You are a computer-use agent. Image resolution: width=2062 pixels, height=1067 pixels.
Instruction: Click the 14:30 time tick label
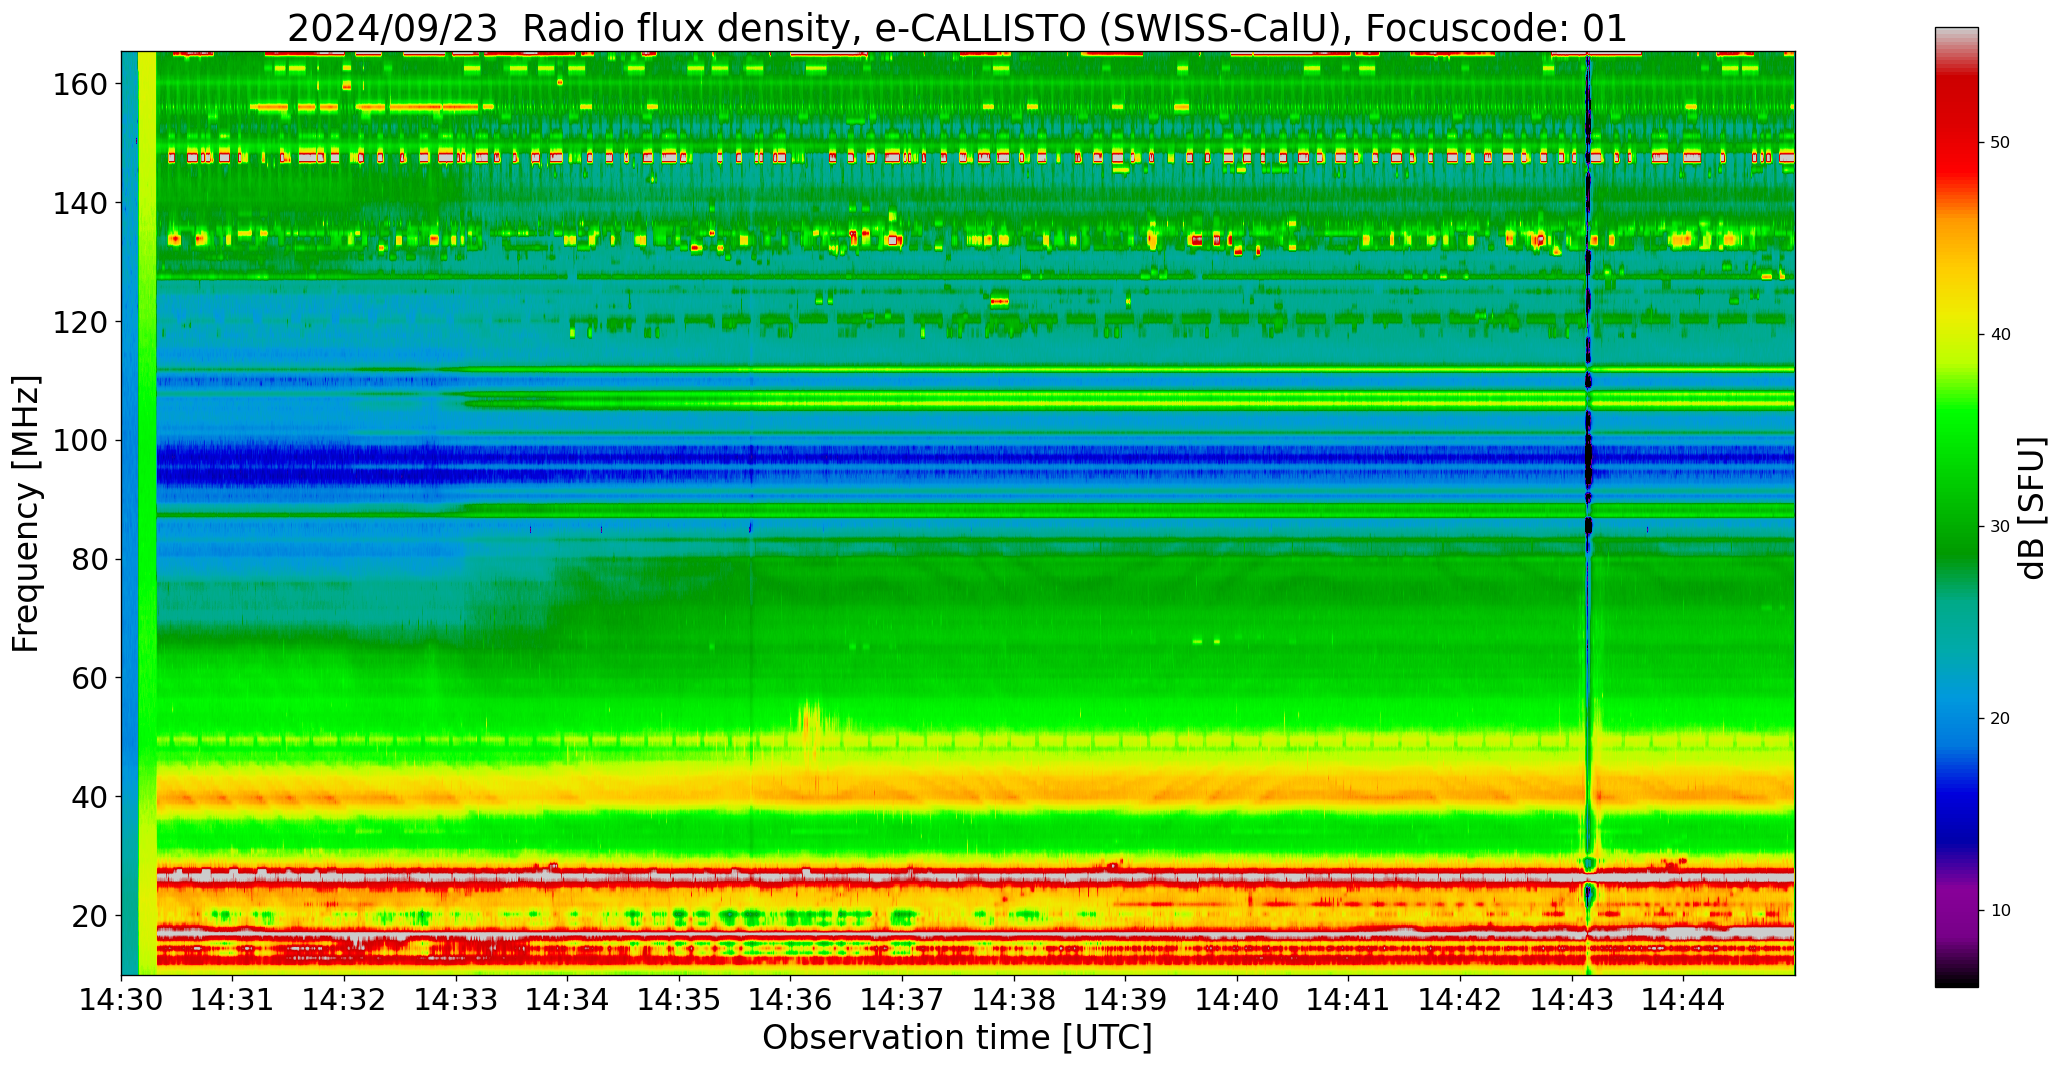click(x=122, y=999)
